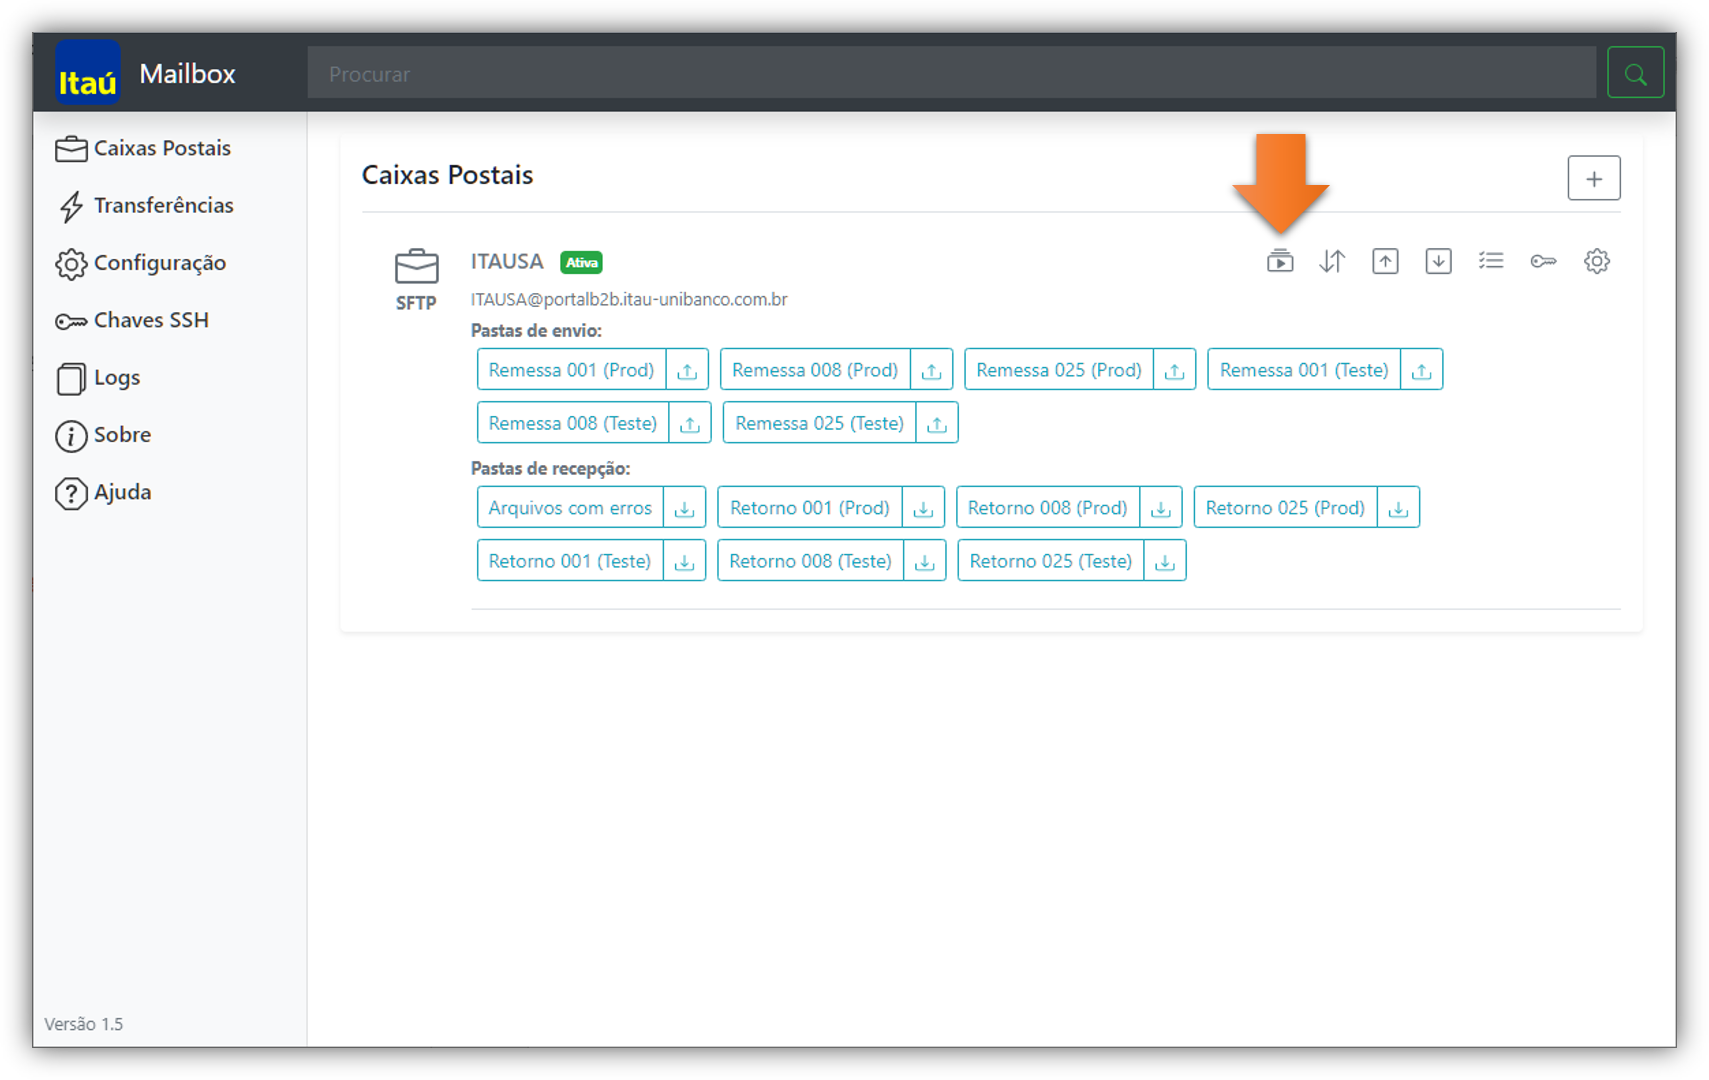Click the bidirectional transfer arrows icon
Screen dimensions: 1709x1080
[x=1332, y=262]
